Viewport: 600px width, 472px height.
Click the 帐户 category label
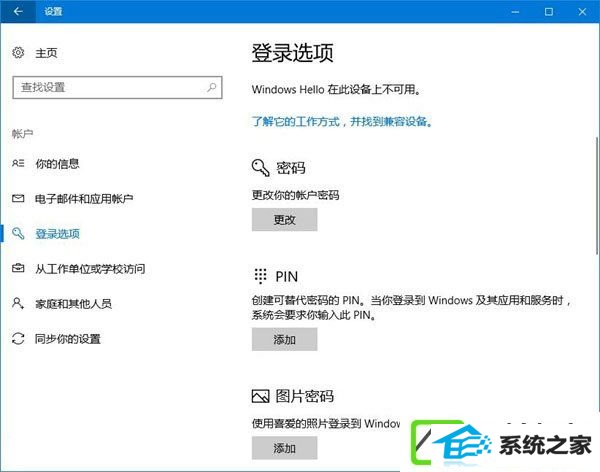point(23,134)
